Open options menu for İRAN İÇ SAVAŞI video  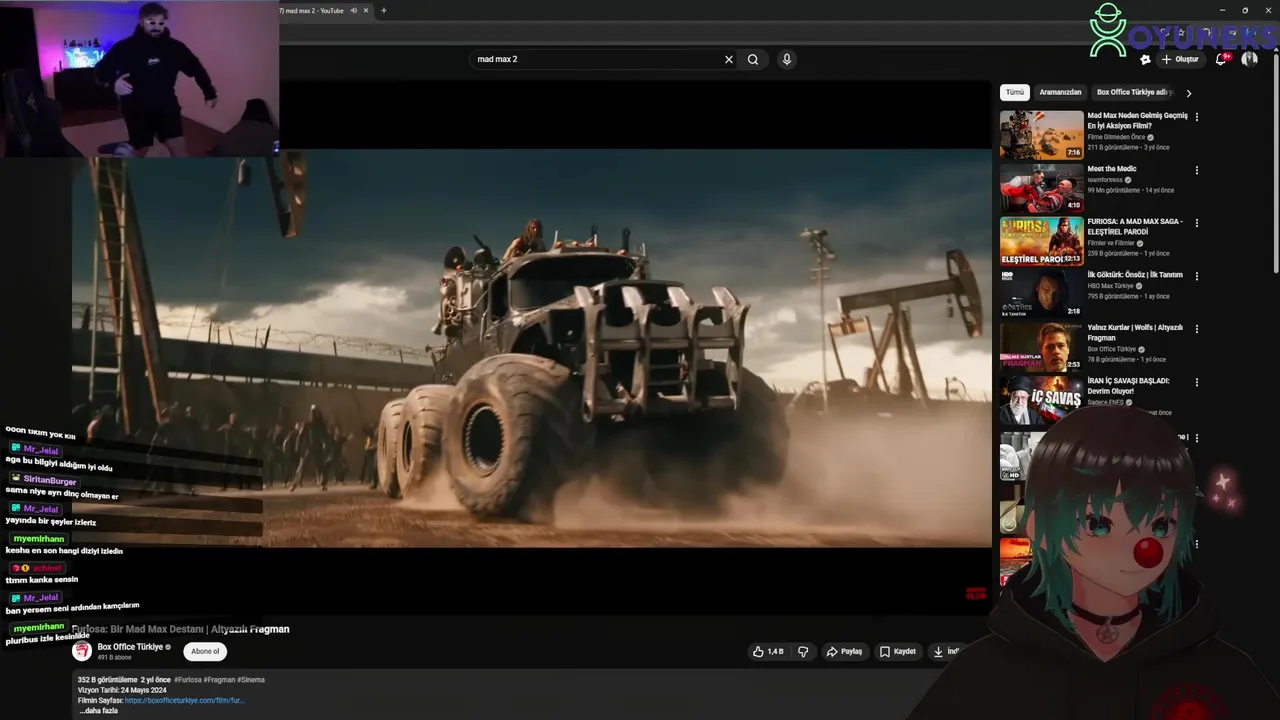(1196, 382)
